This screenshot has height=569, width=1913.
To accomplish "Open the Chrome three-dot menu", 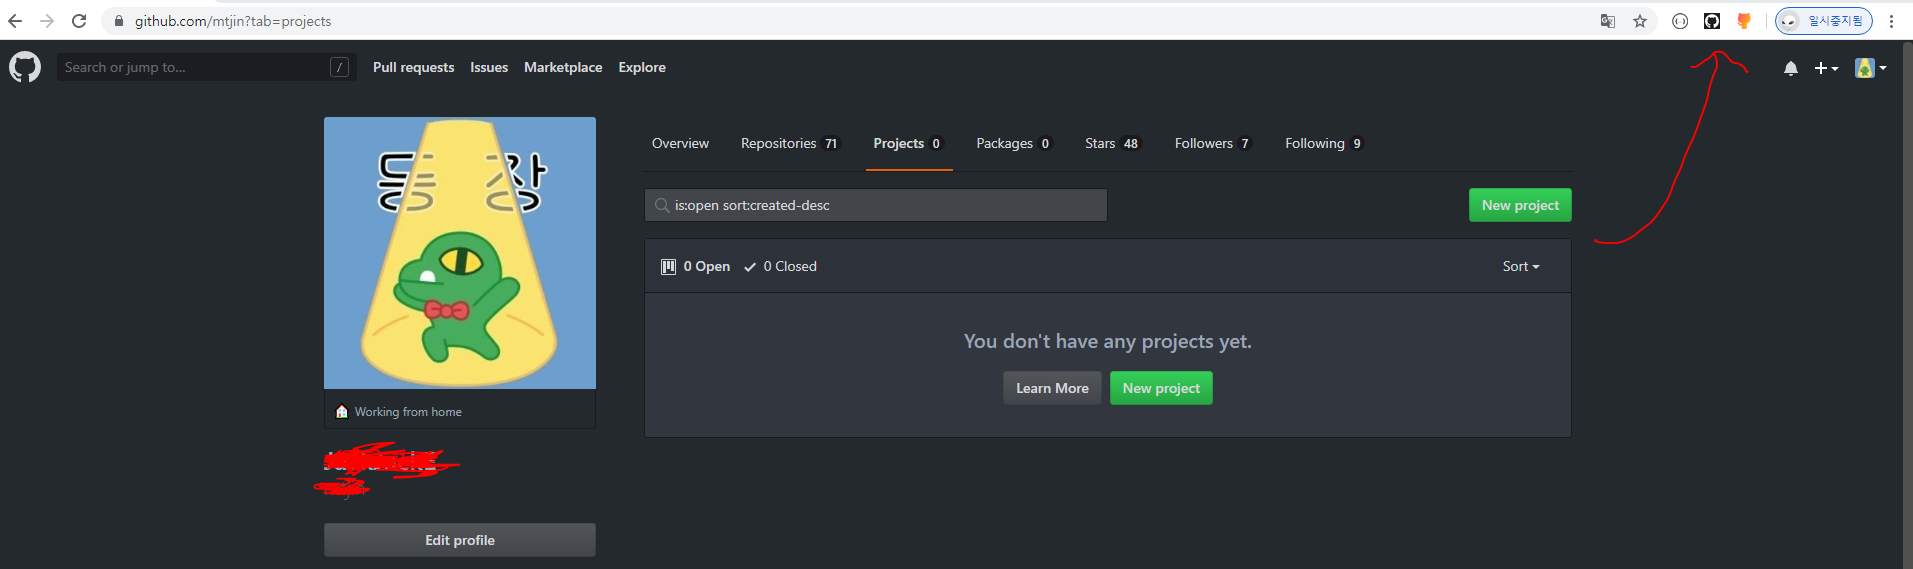I will coord(1892,21).
